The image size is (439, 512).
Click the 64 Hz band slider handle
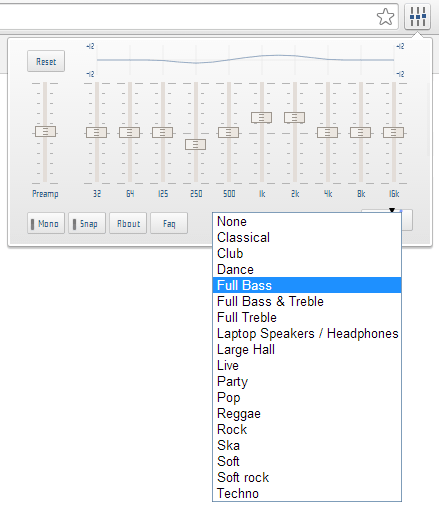[x=130, y=132]
